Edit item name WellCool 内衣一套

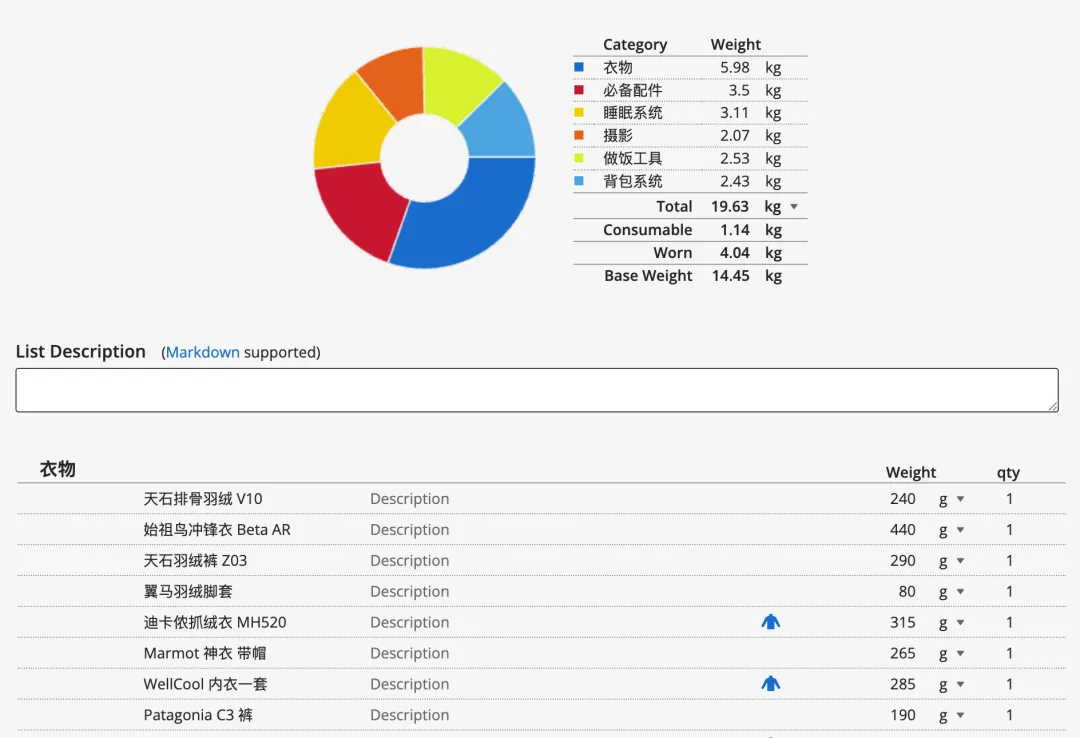[205, 685]
